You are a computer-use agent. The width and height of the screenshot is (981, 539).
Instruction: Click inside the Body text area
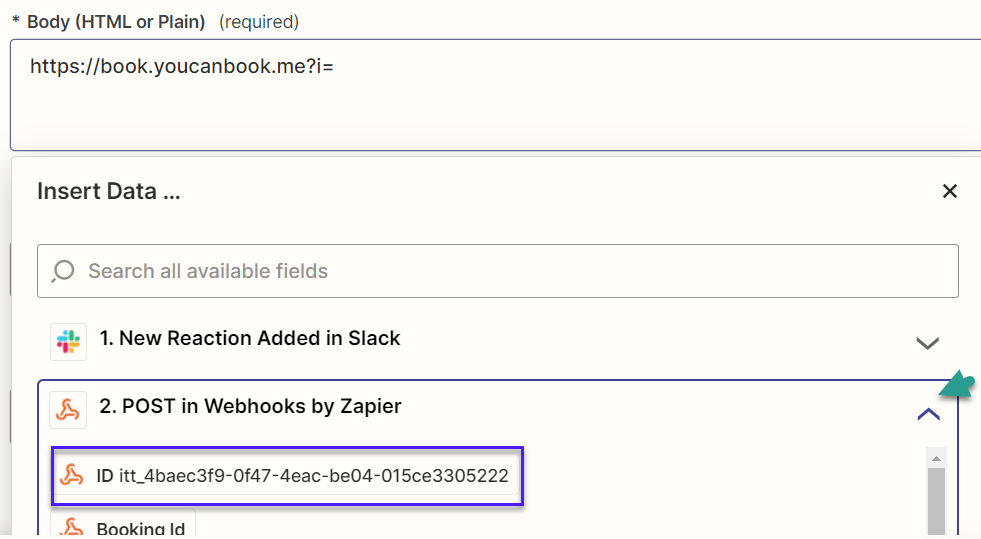(x=496, y=95)
